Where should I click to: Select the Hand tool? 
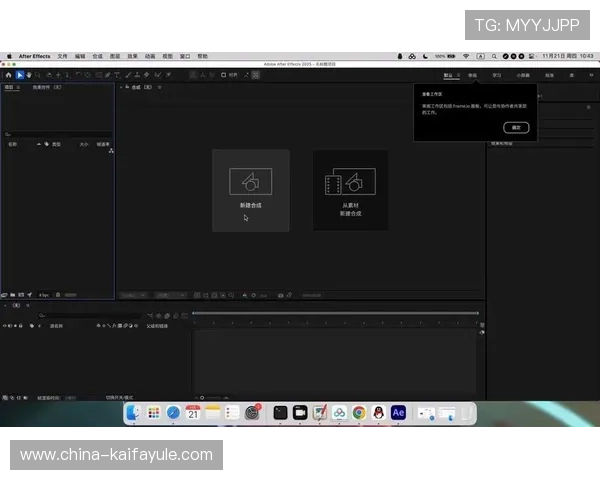[29, 74]
